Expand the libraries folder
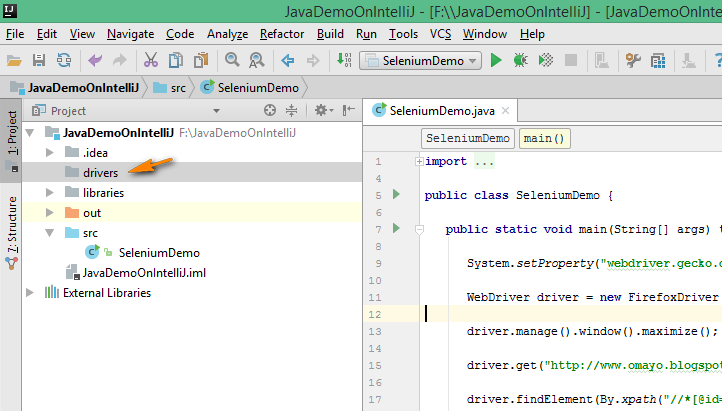 tap(50, 192)
